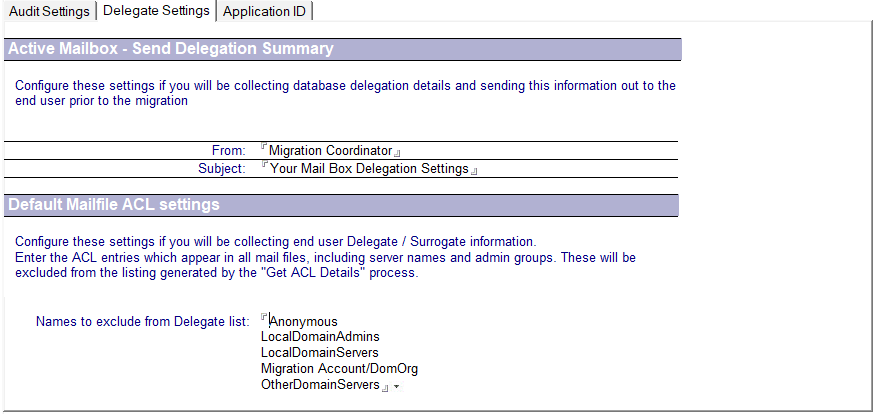Click the Subject field for delegation email
Image resolution: width=880 pixels, height=414 pixels.
pyautogui.click(x=369, y=169)
